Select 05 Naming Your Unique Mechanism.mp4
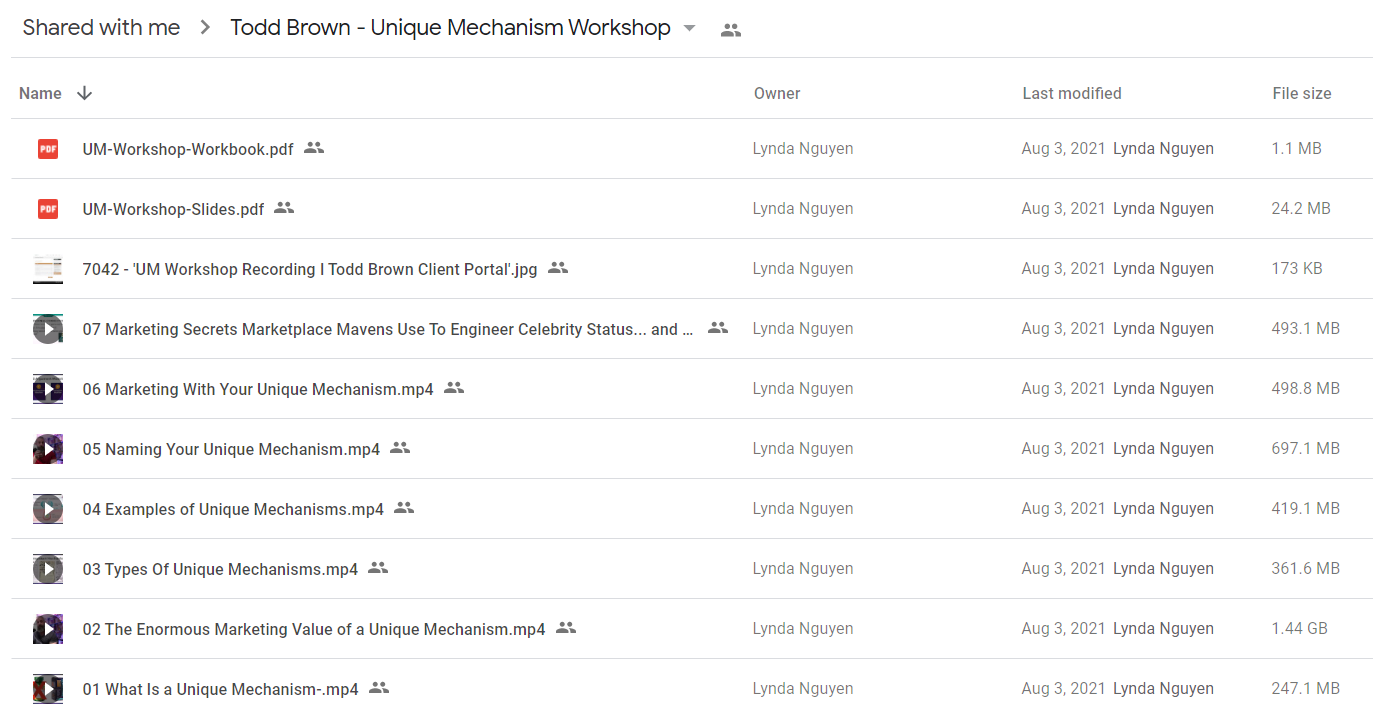This screenshot has width=1373, height=717. [231, 449]
